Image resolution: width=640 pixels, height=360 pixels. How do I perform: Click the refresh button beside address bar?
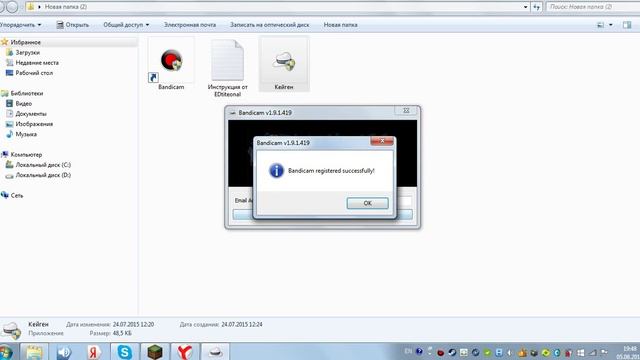[536, 7]
